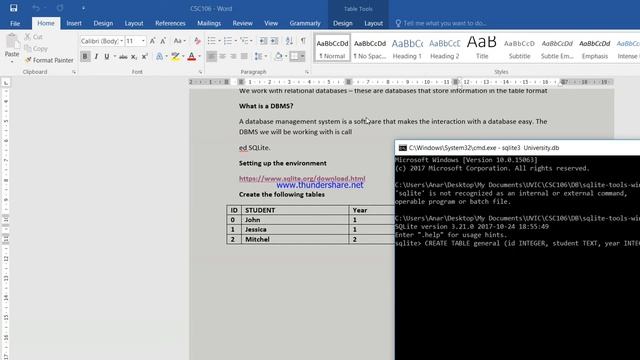Apply paragraph shading color

click(x=278, y=56)
